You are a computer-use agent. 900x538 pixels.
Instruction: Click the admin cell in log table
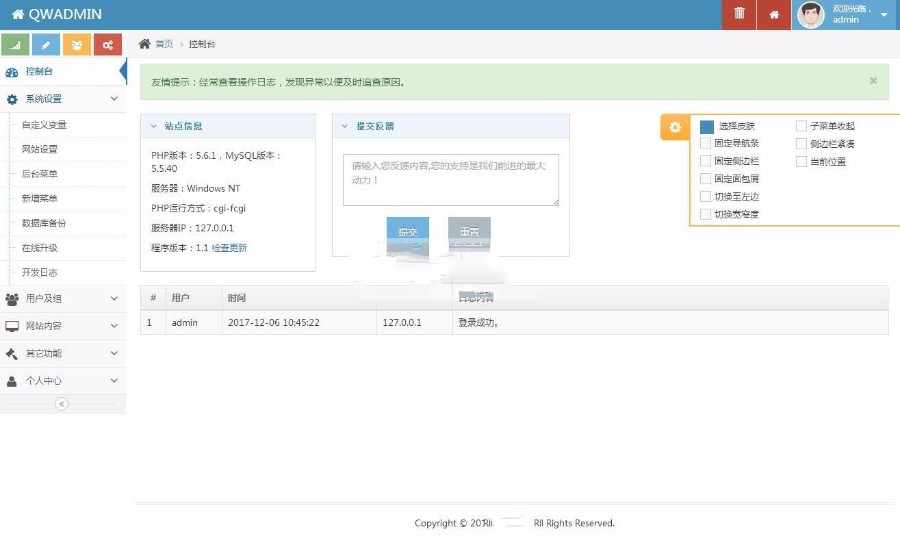click(194, 323)
